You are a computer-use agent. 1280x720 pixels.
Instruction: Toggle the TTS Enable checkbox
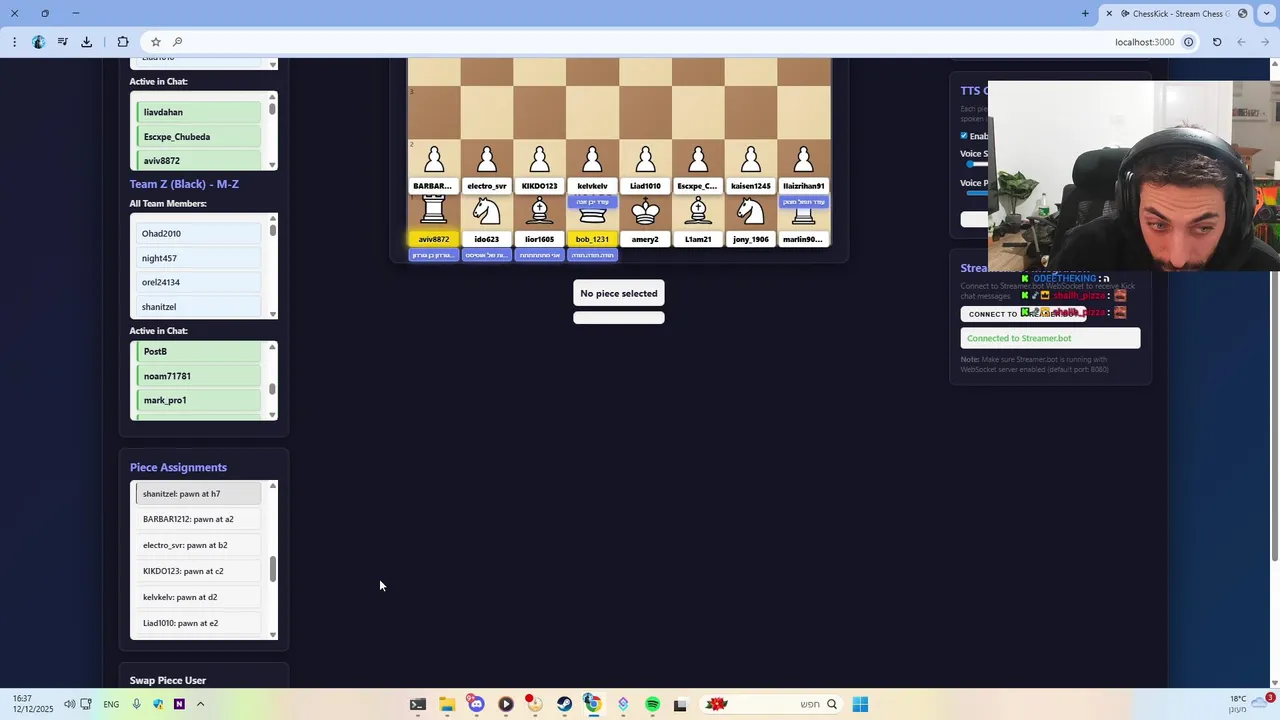coord(964,136)
